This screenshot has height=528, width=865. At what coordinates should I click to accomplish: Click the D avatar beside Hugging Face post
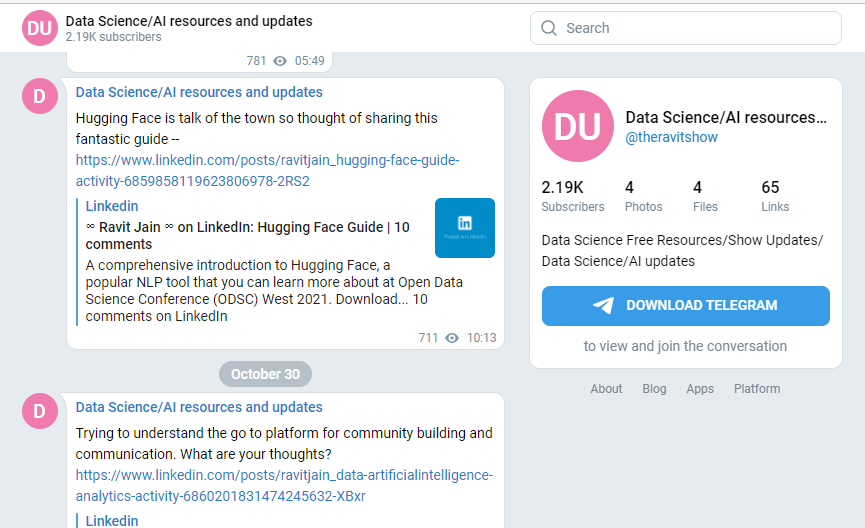(x=40, y=96)
